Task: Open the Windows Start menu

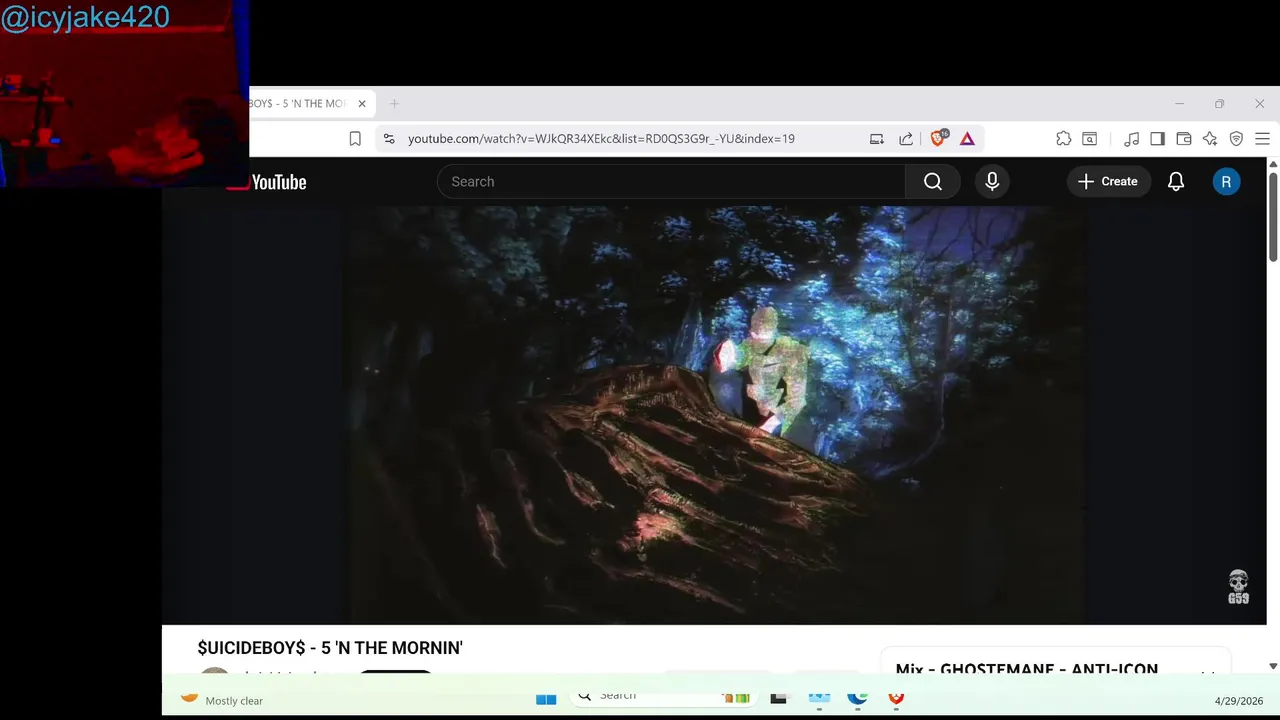Action: click(x=546, y=698)
